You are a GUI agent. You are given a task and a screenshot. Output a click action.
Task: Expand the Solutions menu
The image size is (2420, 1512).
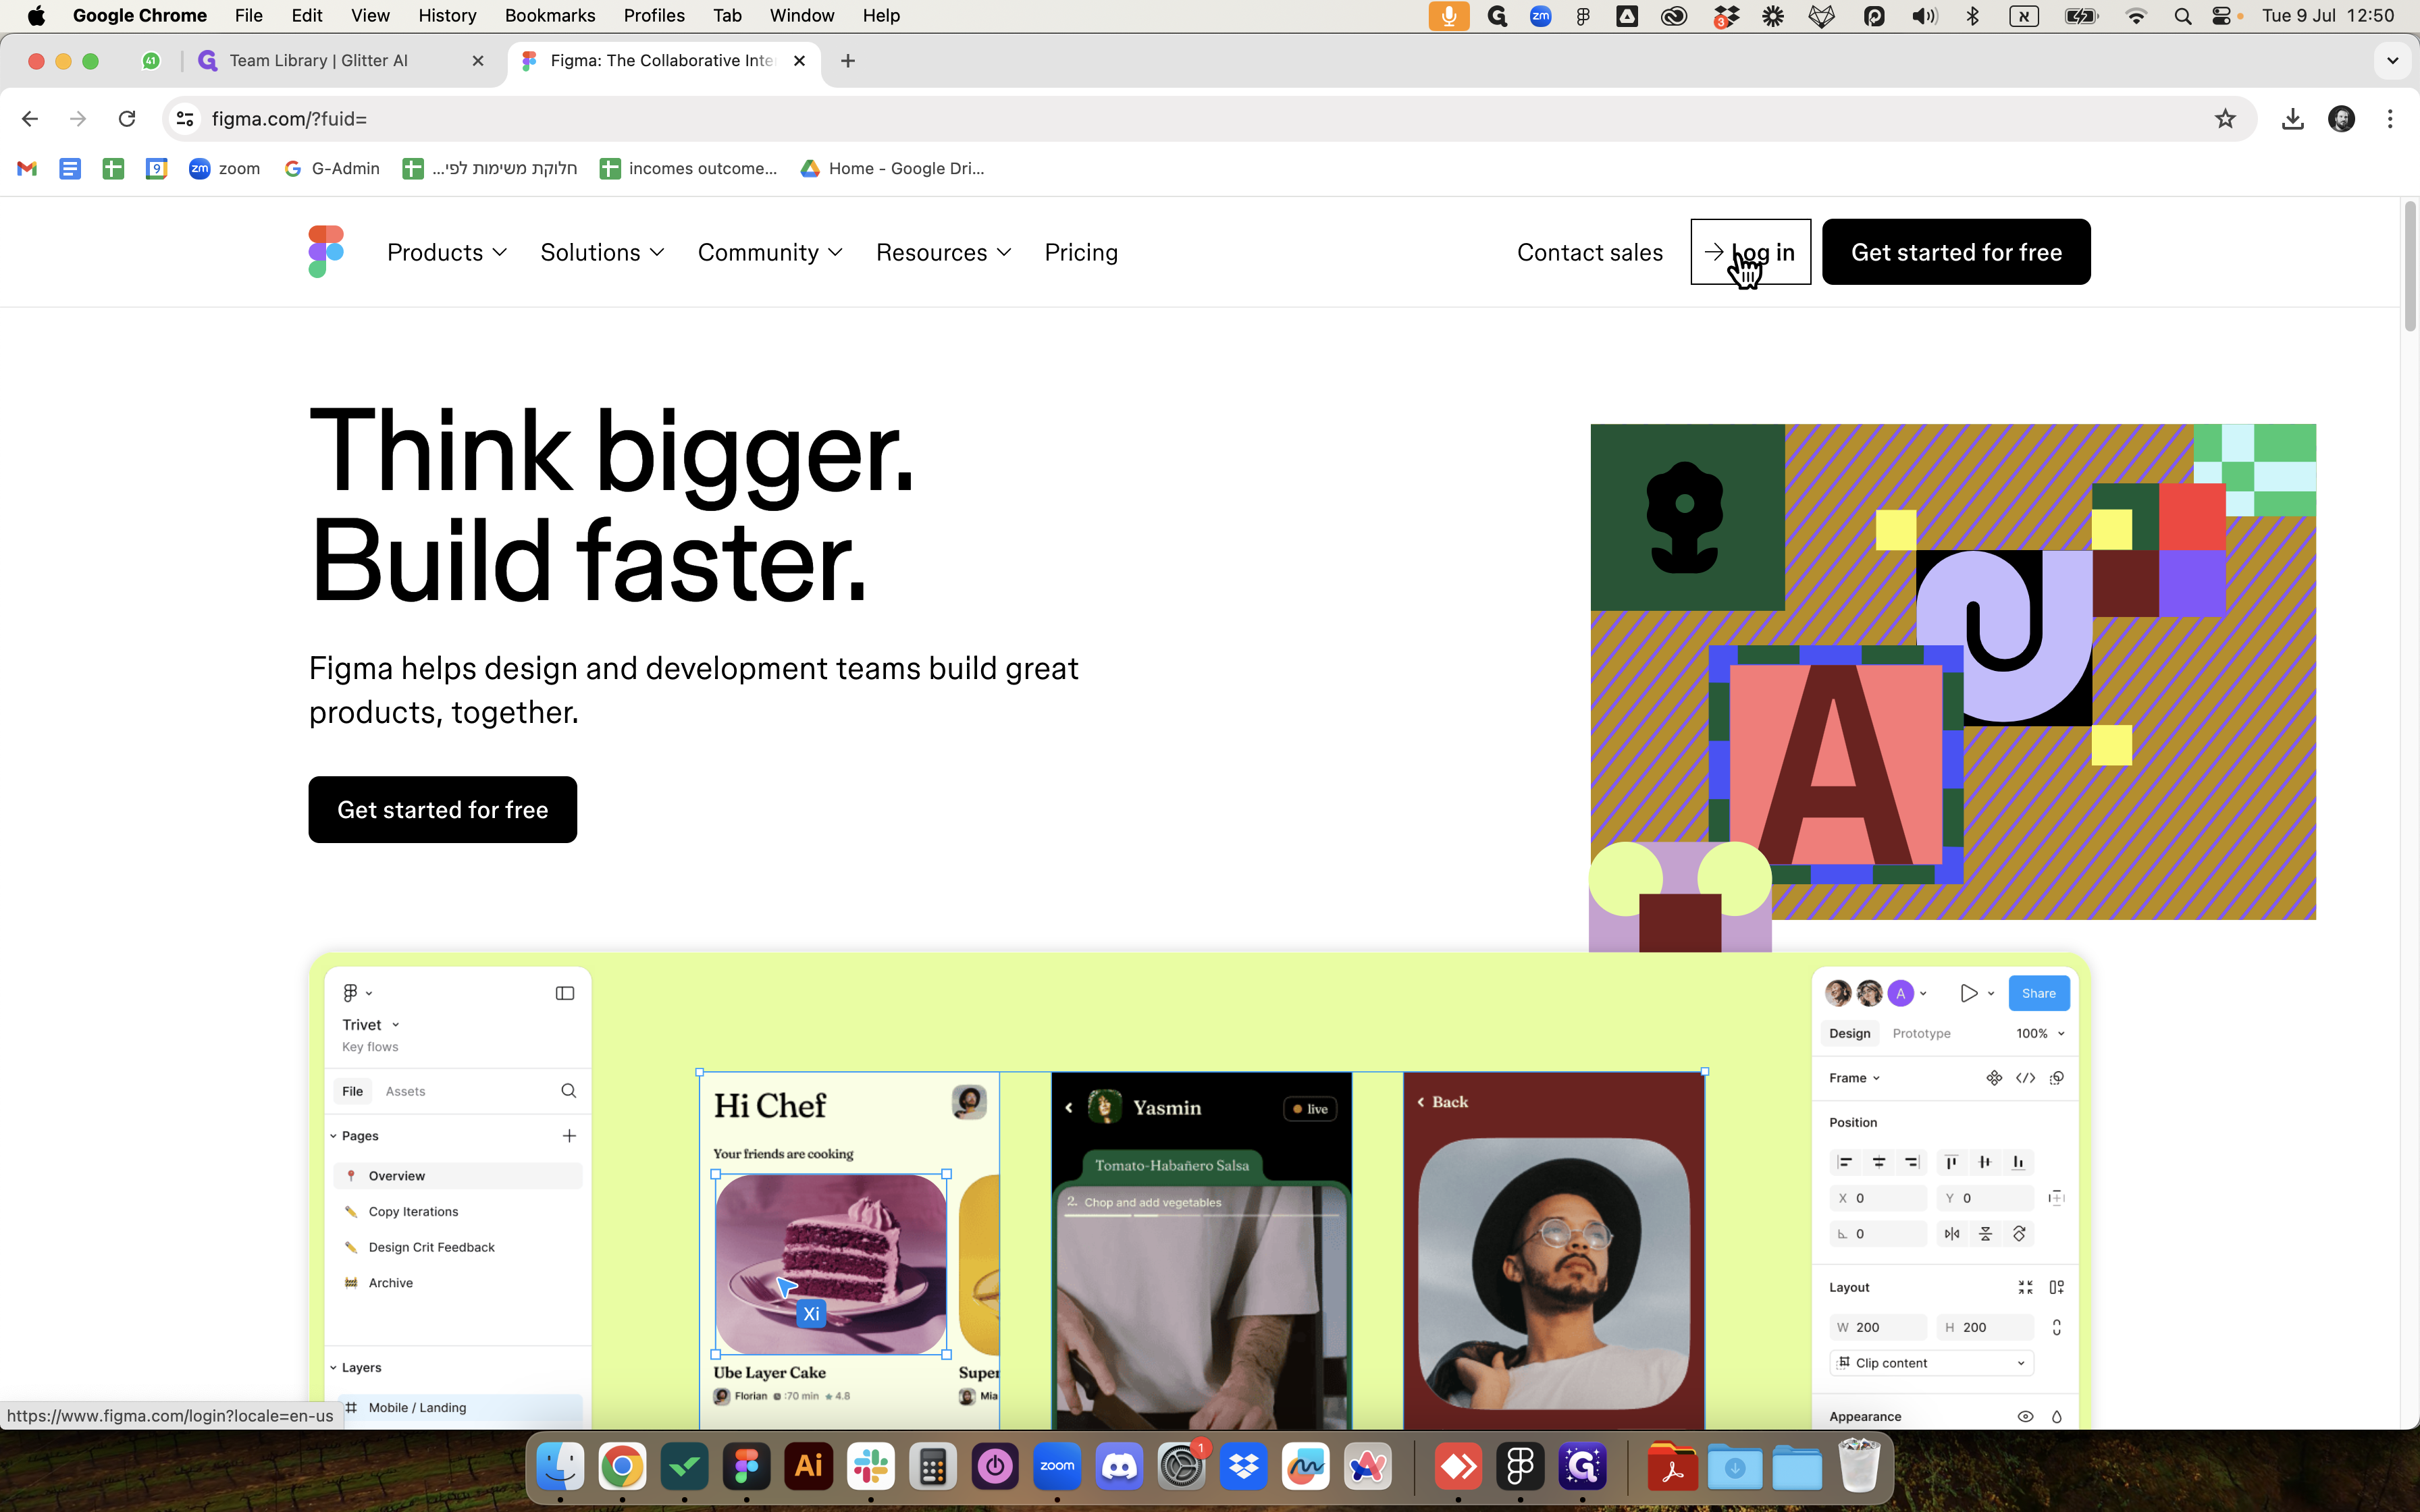[x=602, y=252]
